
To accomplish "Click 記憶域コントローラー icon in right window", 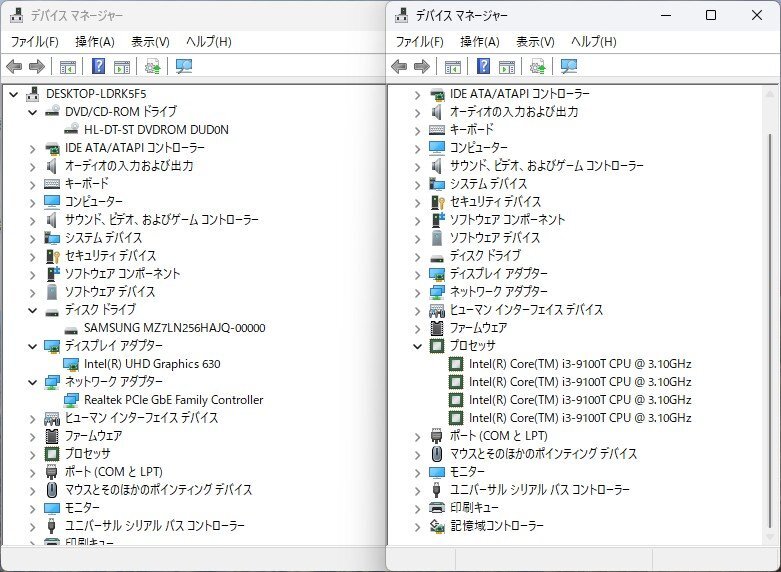I will pyautogui.click(x=437, y=526).
